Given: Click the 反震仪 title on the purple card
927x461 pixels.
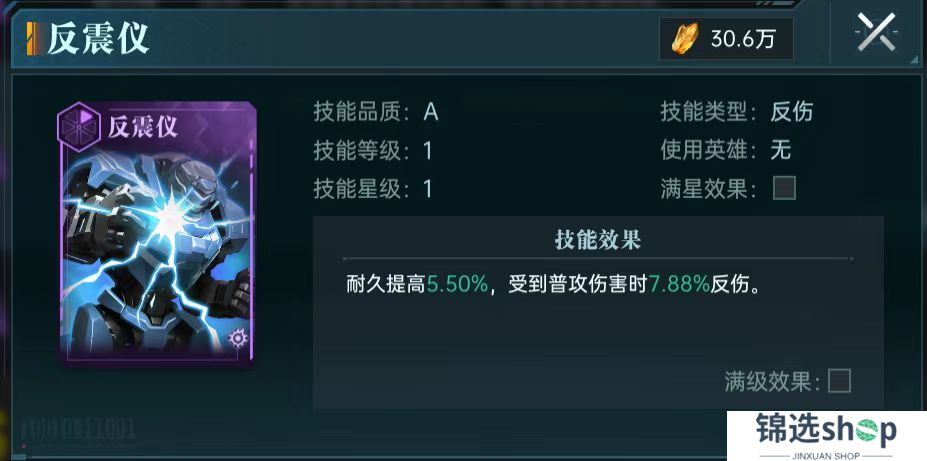Looking at the screenshot, I should pos(142,126).
